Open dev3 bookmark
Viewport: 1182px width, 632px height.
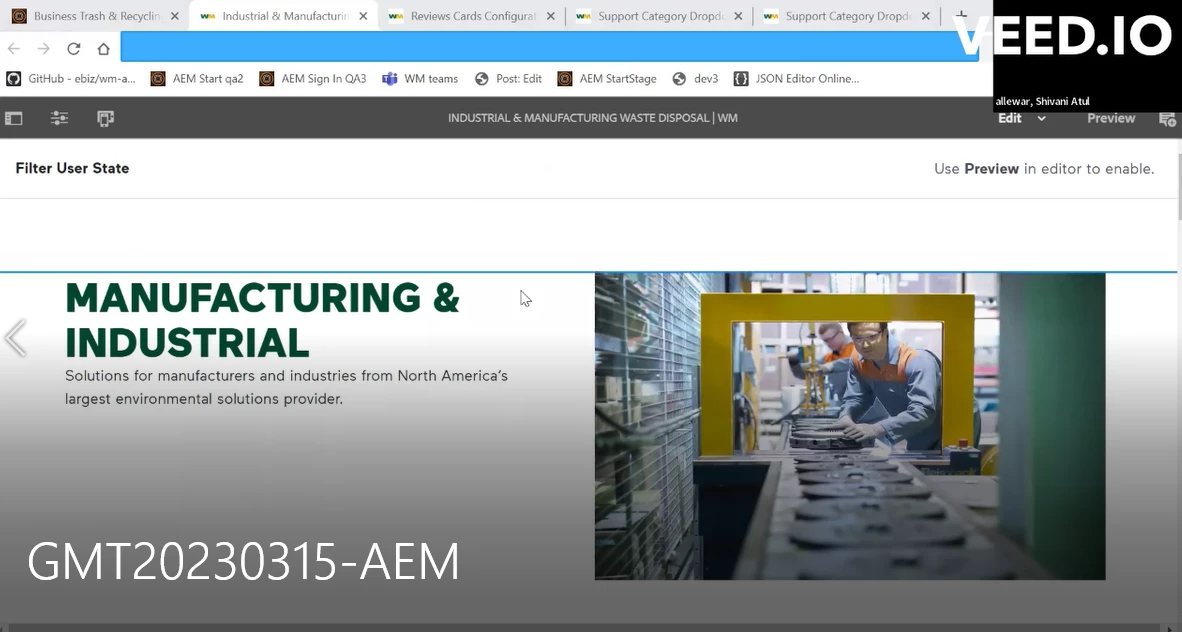695,78
